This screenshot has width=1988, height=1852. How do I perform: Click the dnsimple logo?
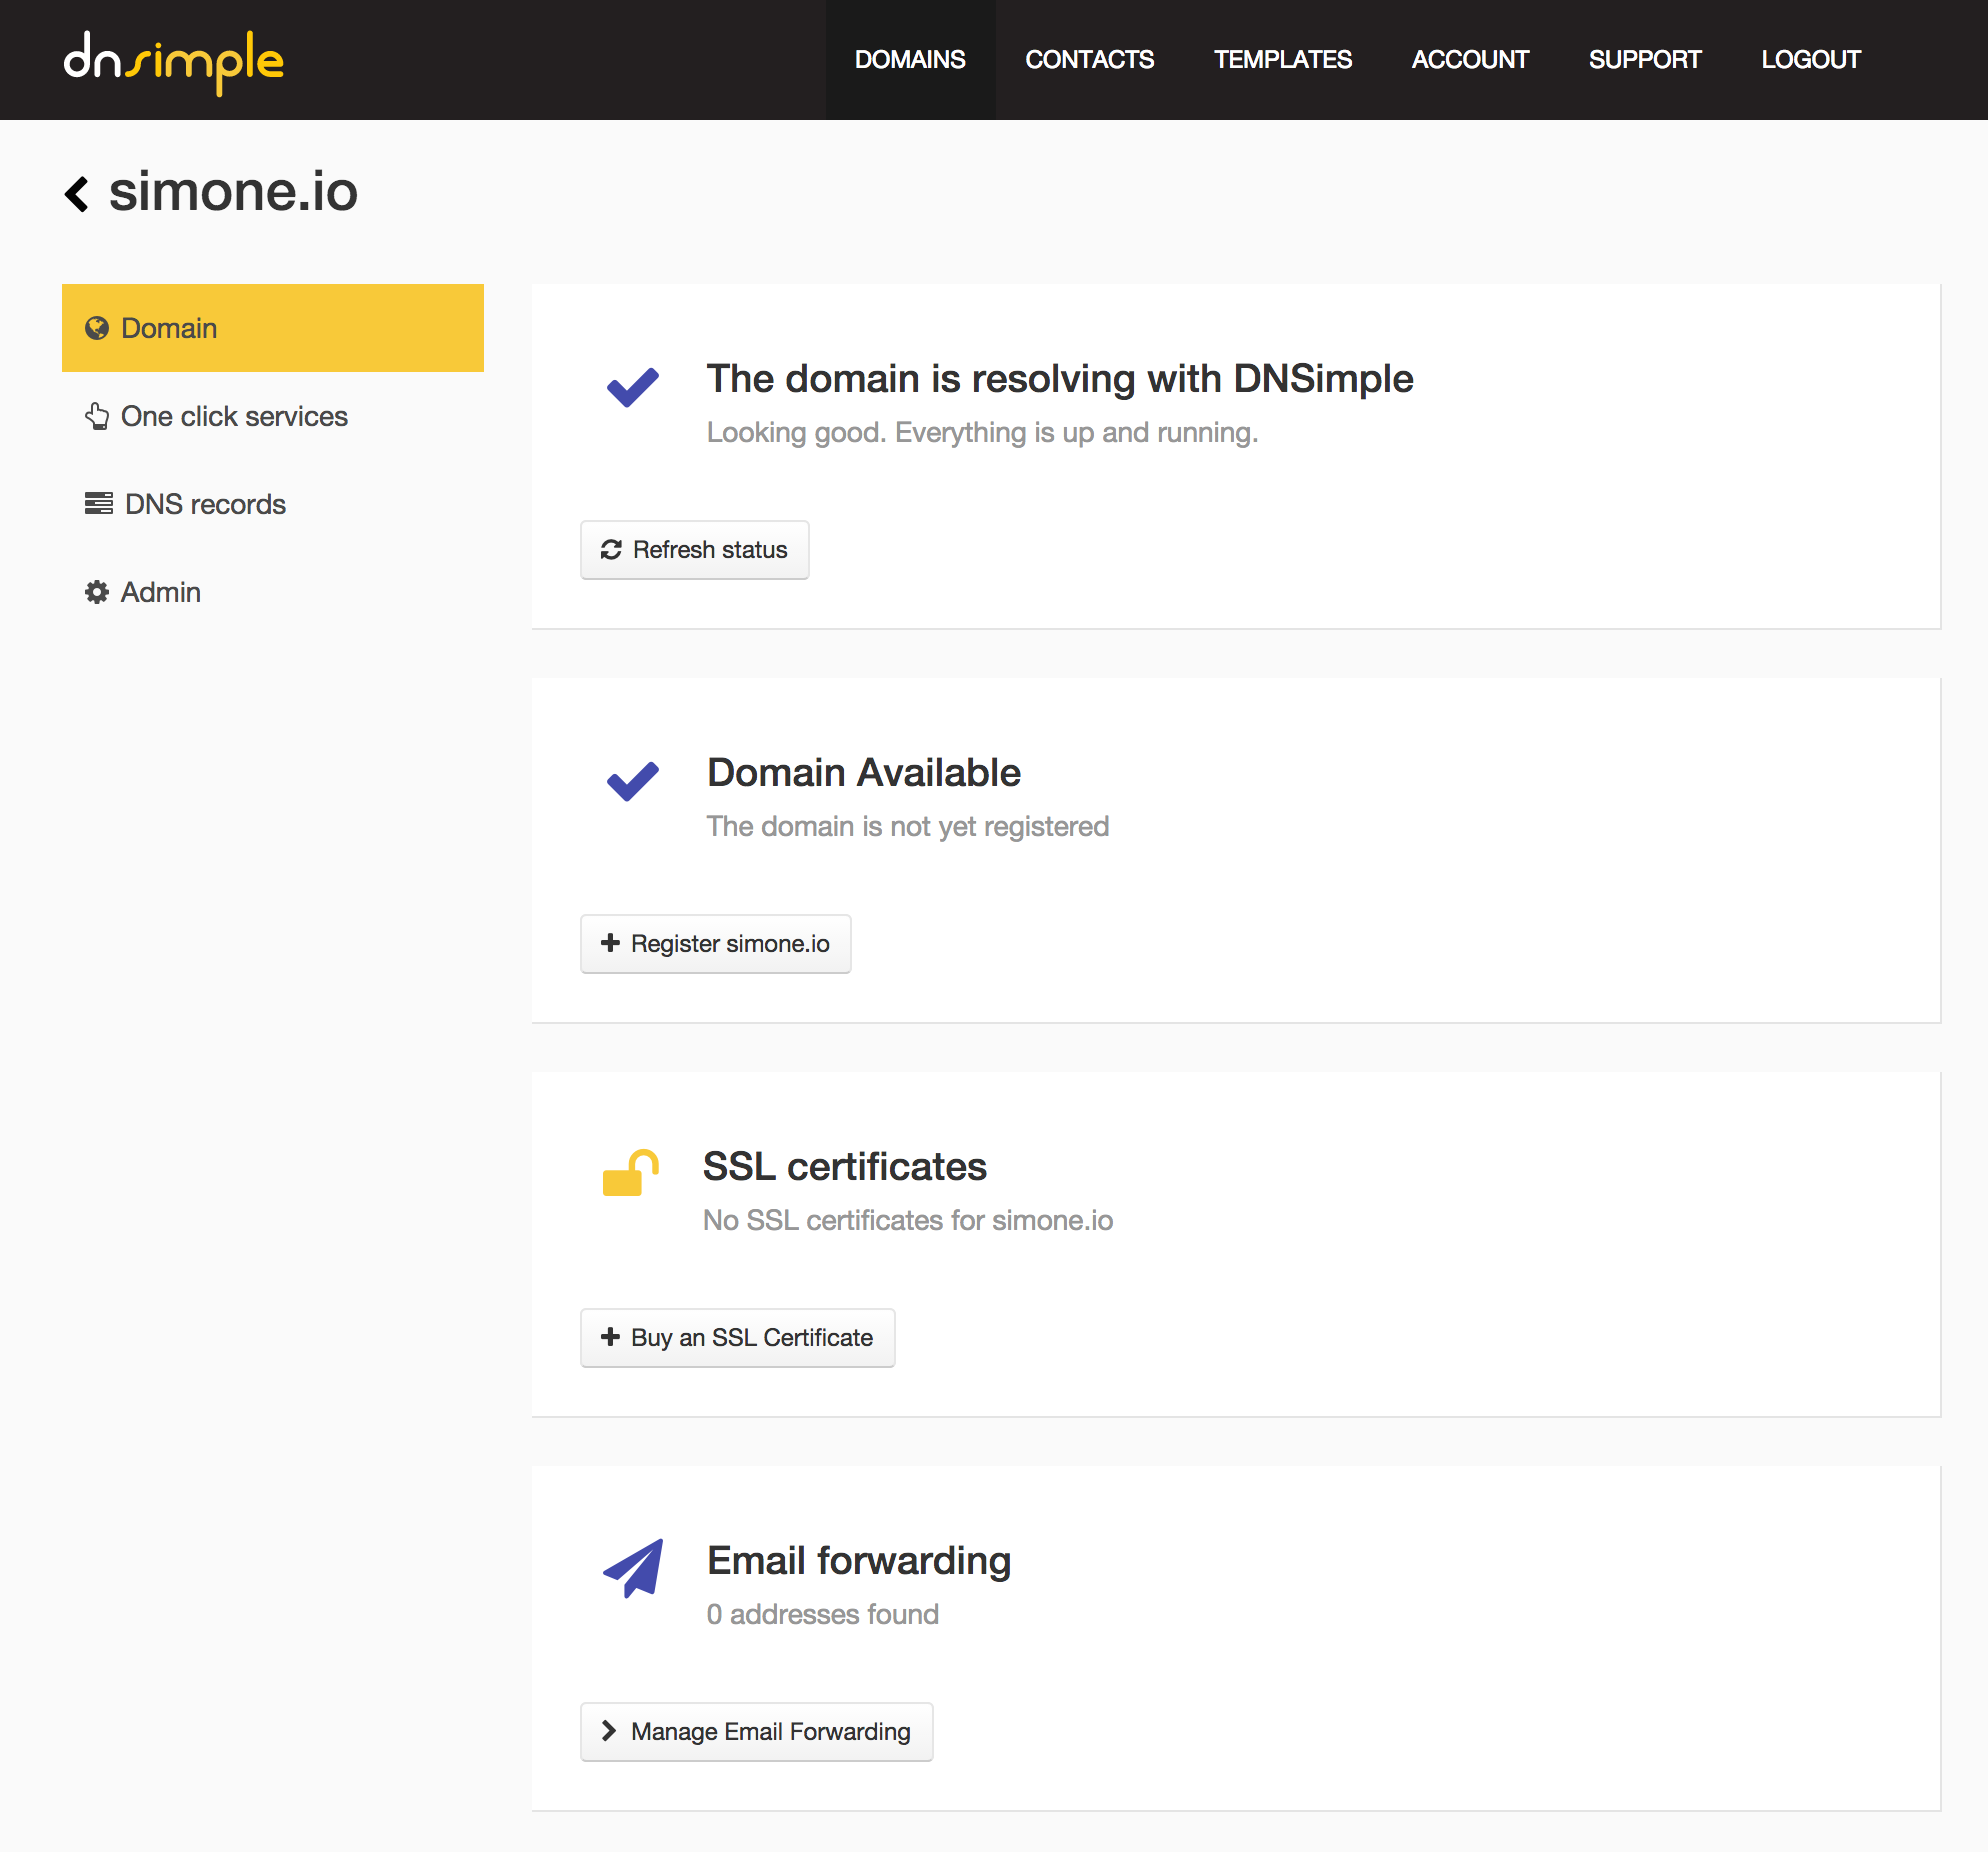click(174, 62)
